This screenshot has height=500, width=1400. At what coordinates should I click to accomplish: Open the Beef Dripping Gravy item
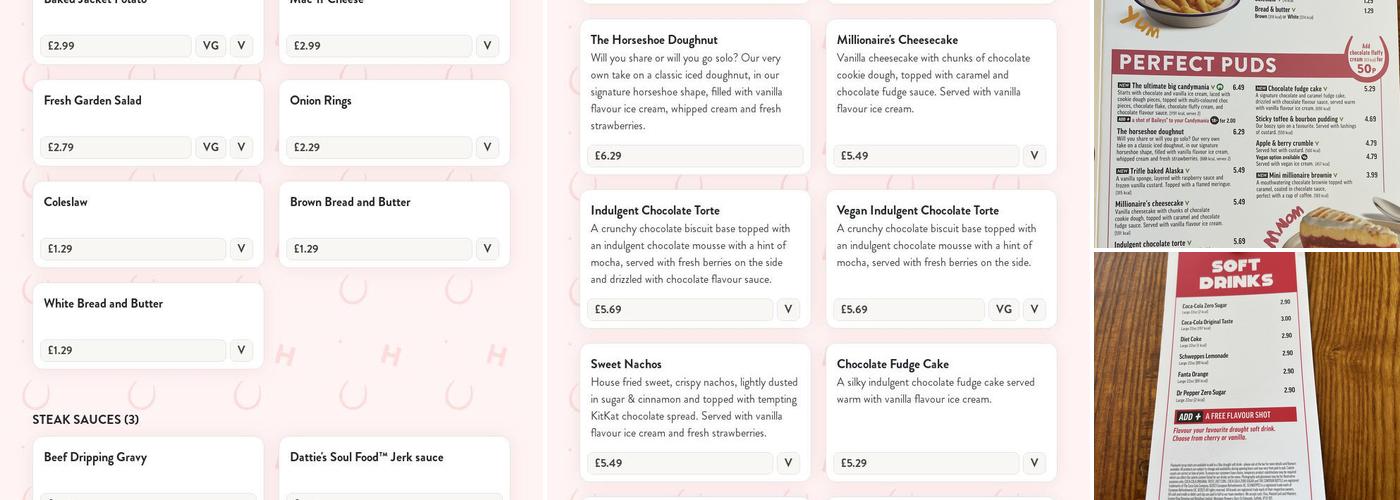click(95, 458)
